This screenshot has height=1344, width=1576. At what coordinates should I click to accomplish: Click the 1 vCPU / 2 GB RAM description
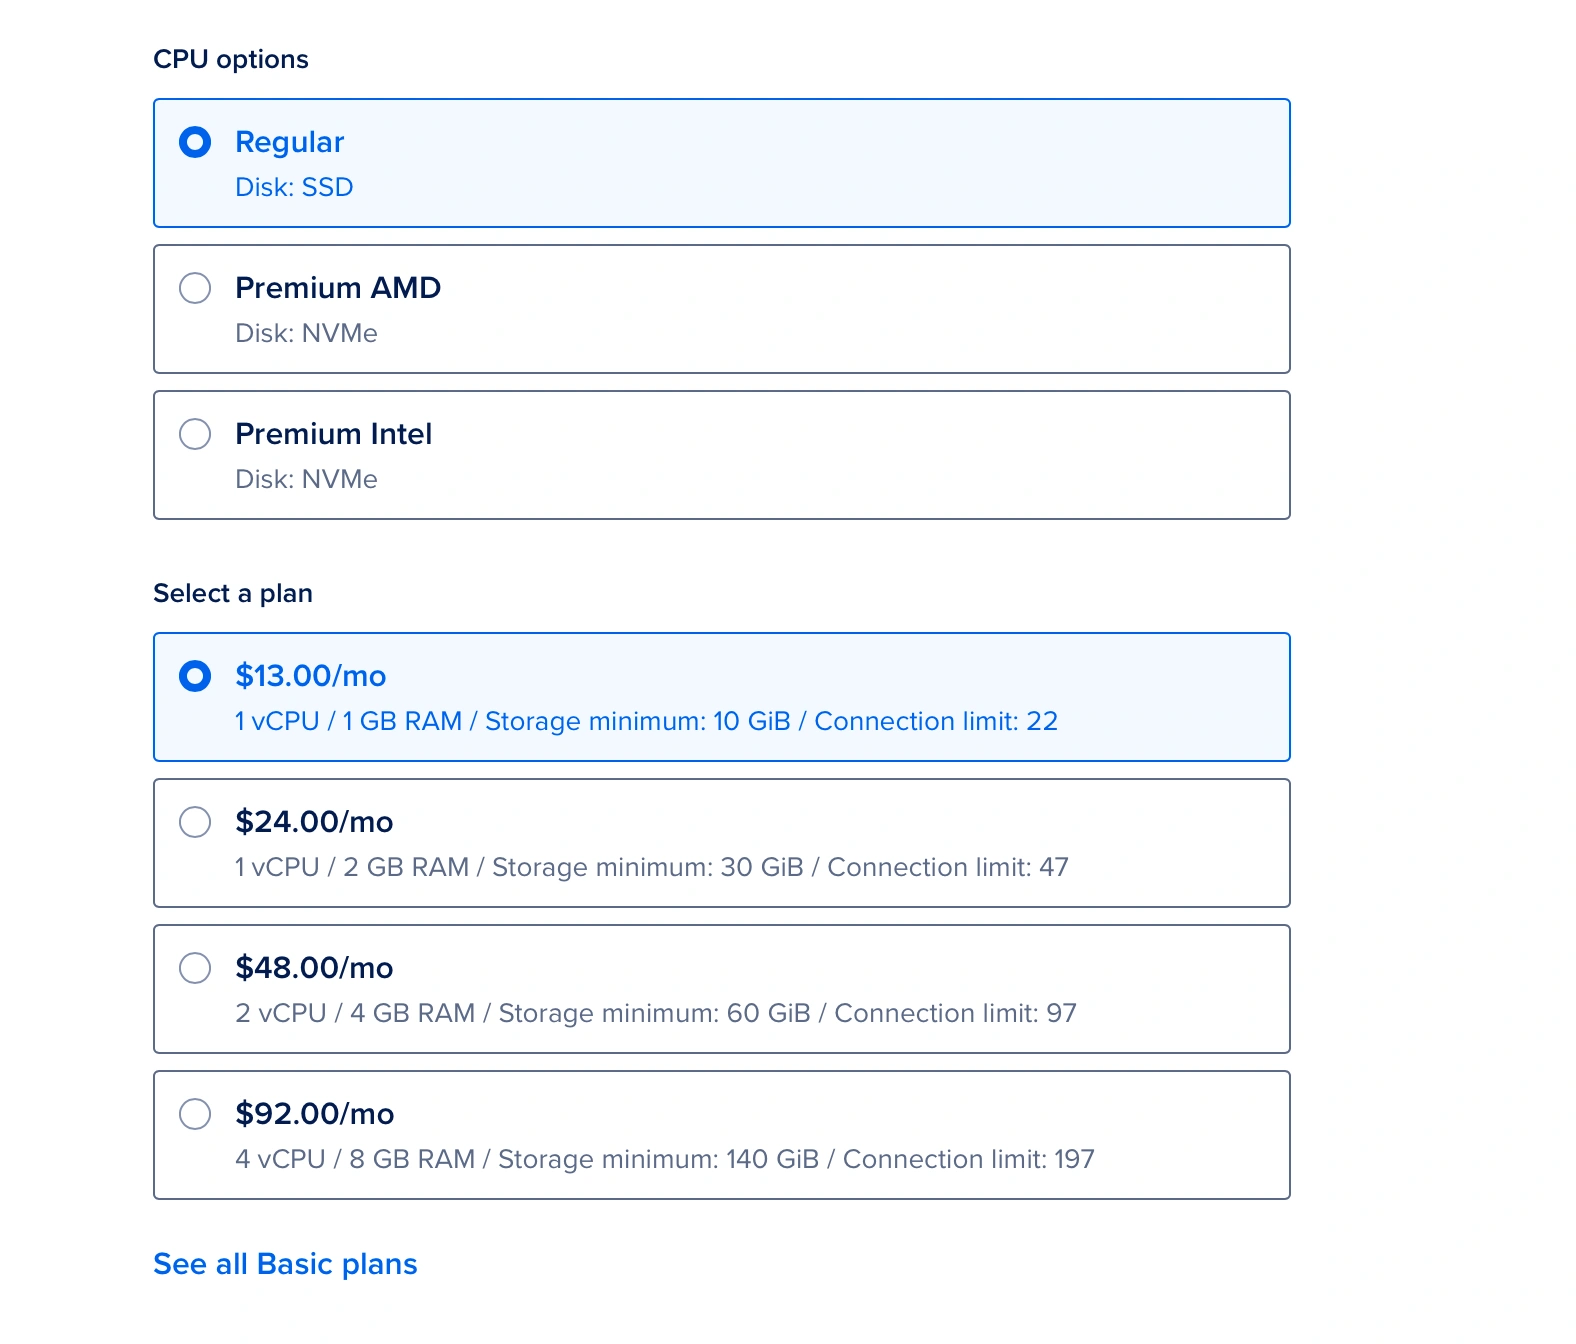tap(651, 867)
